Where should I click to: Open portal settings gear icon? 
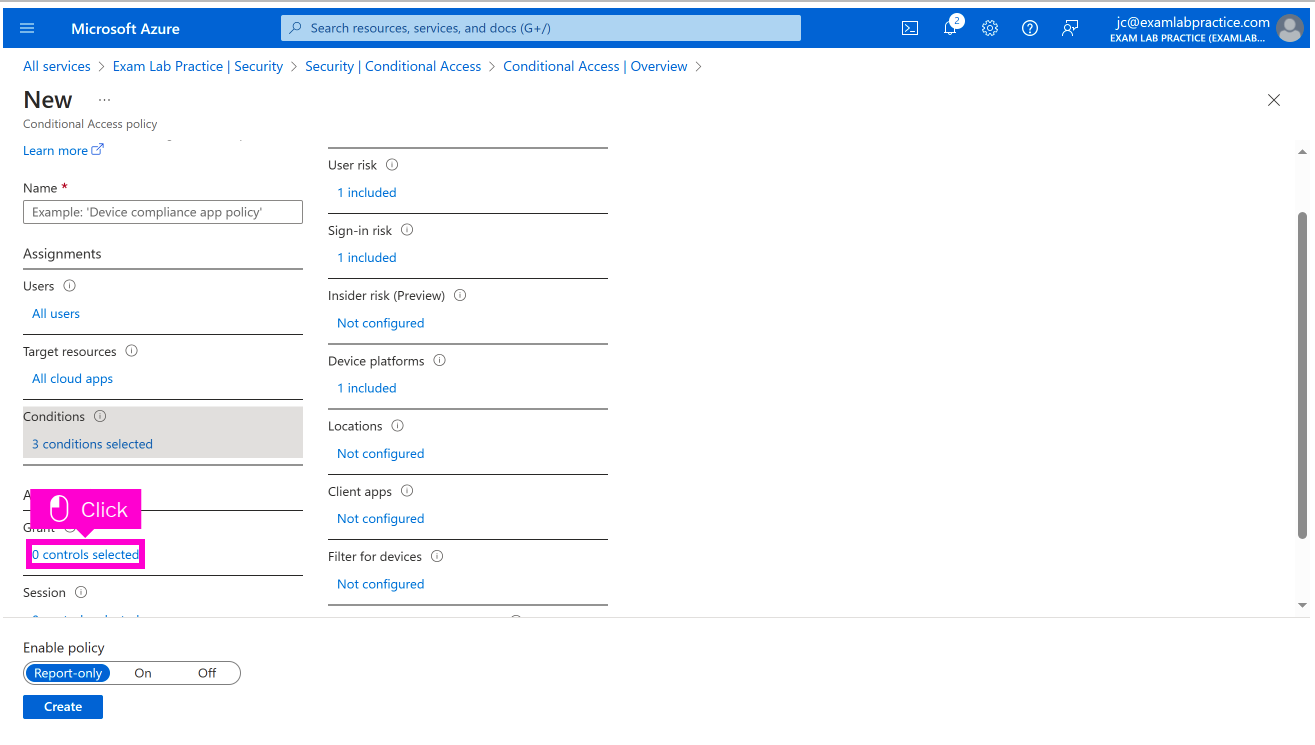pyautogui.click(x=990, y=28)
